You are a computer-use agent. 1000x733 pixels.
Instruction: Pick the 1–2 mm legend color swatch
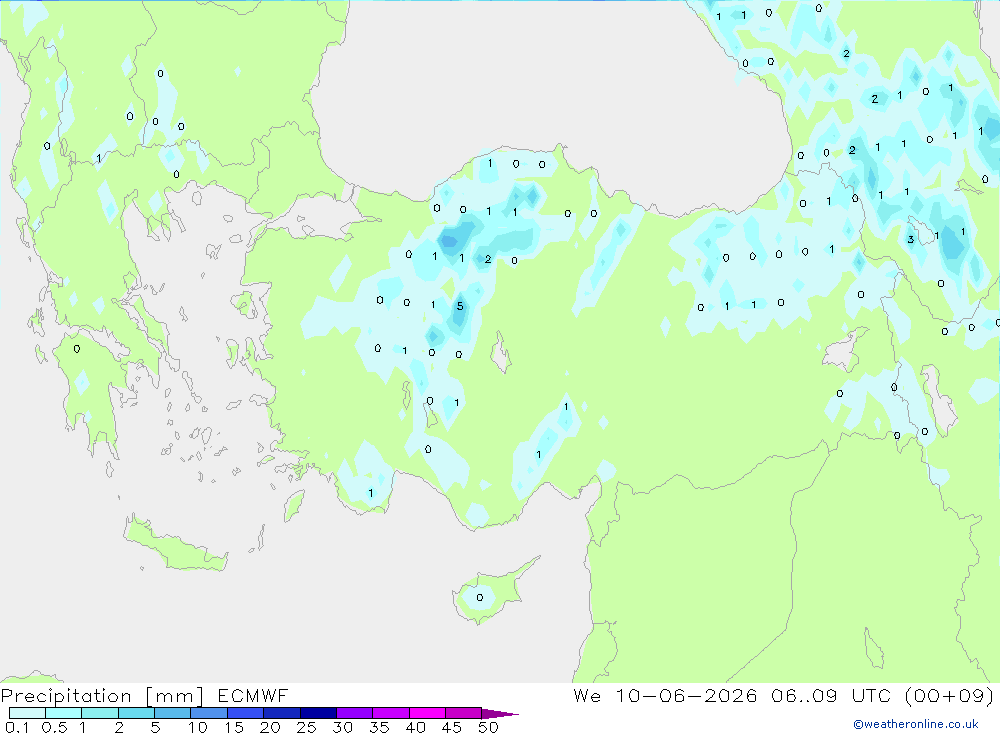point(100,713)
